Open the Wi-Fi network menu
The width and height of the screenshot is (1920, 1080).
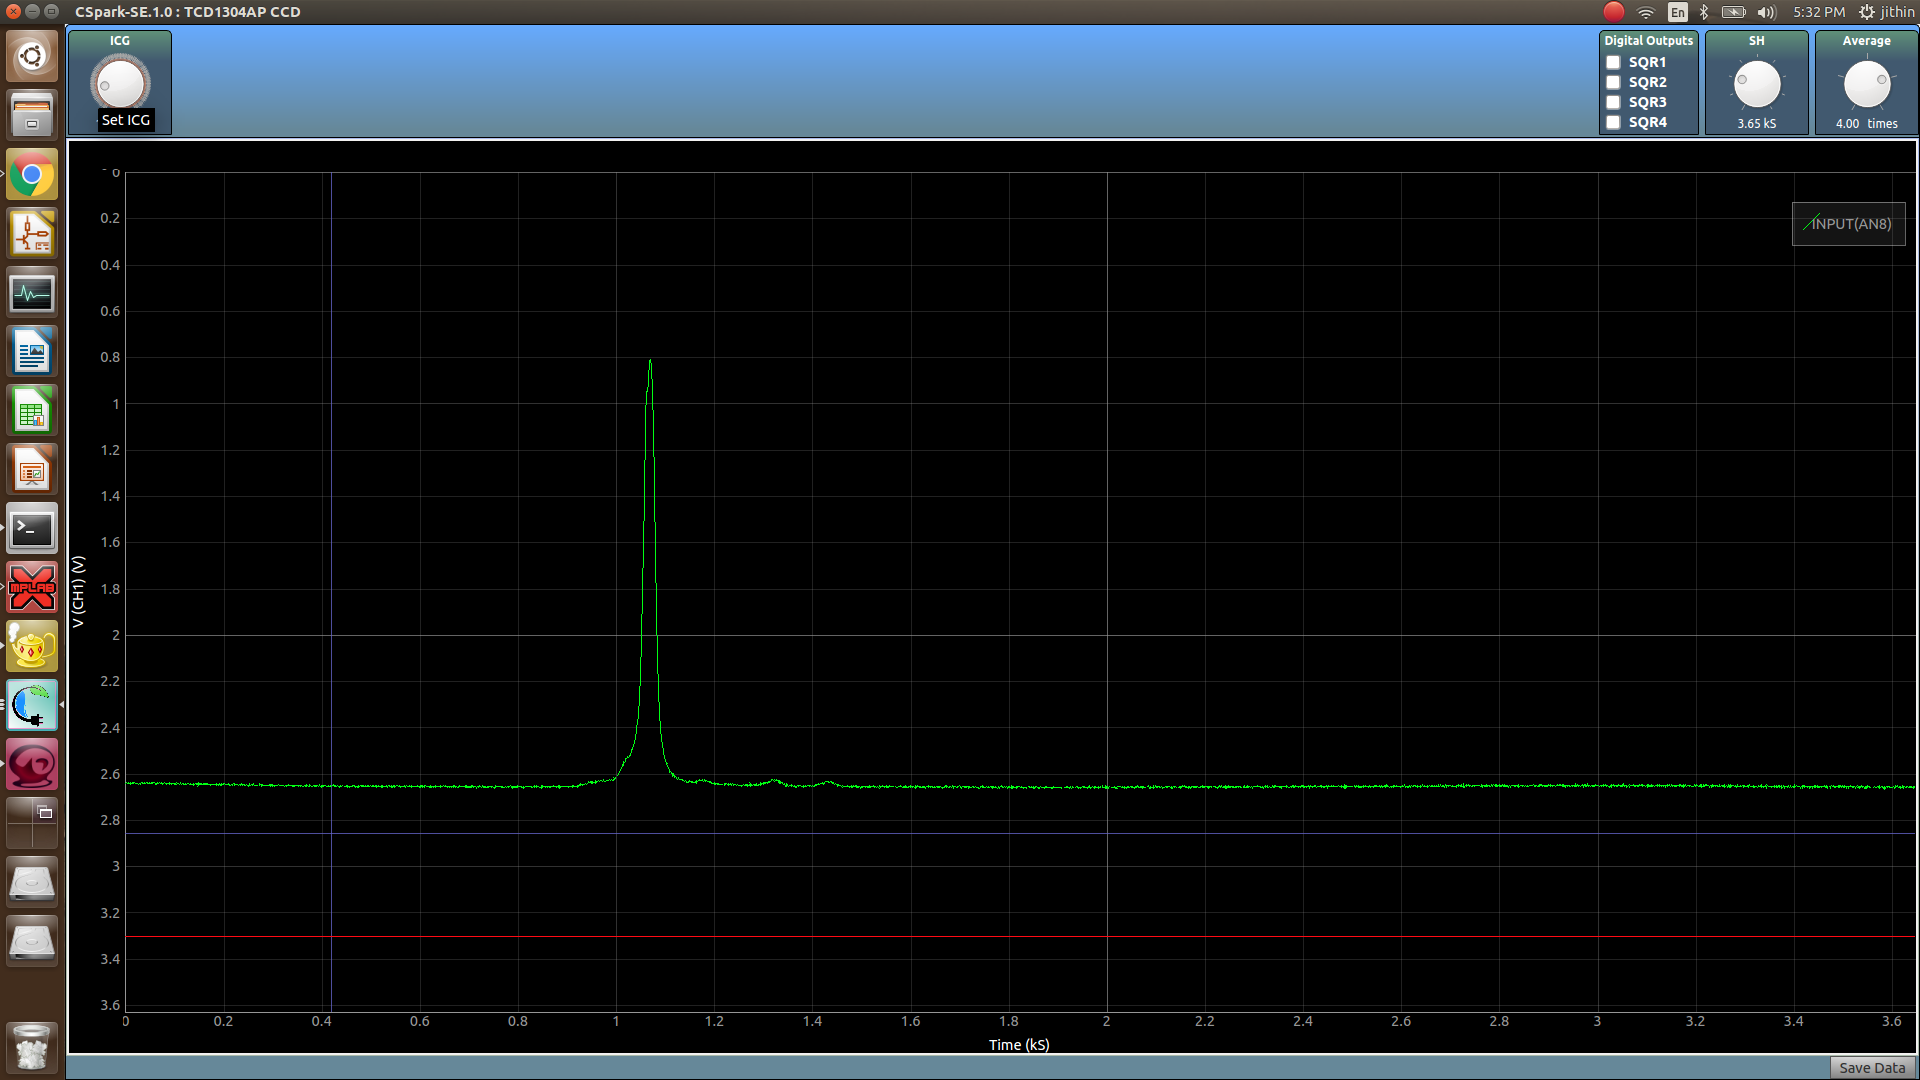click(1645, 12)
